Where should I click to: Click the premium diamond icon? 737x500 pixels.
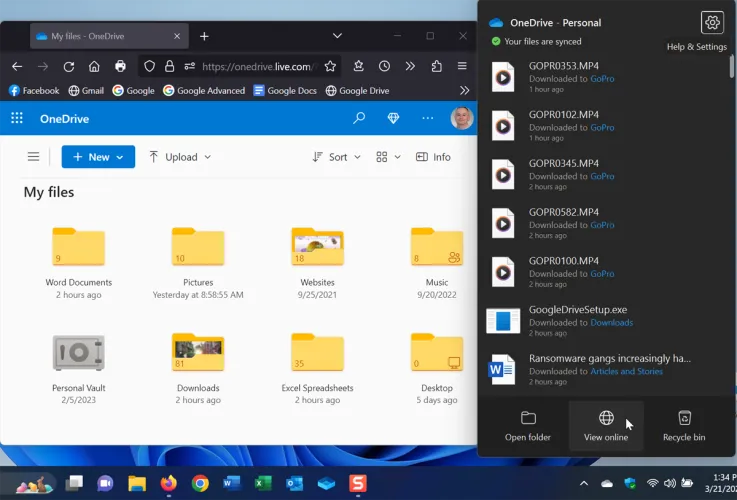[393, 118]
